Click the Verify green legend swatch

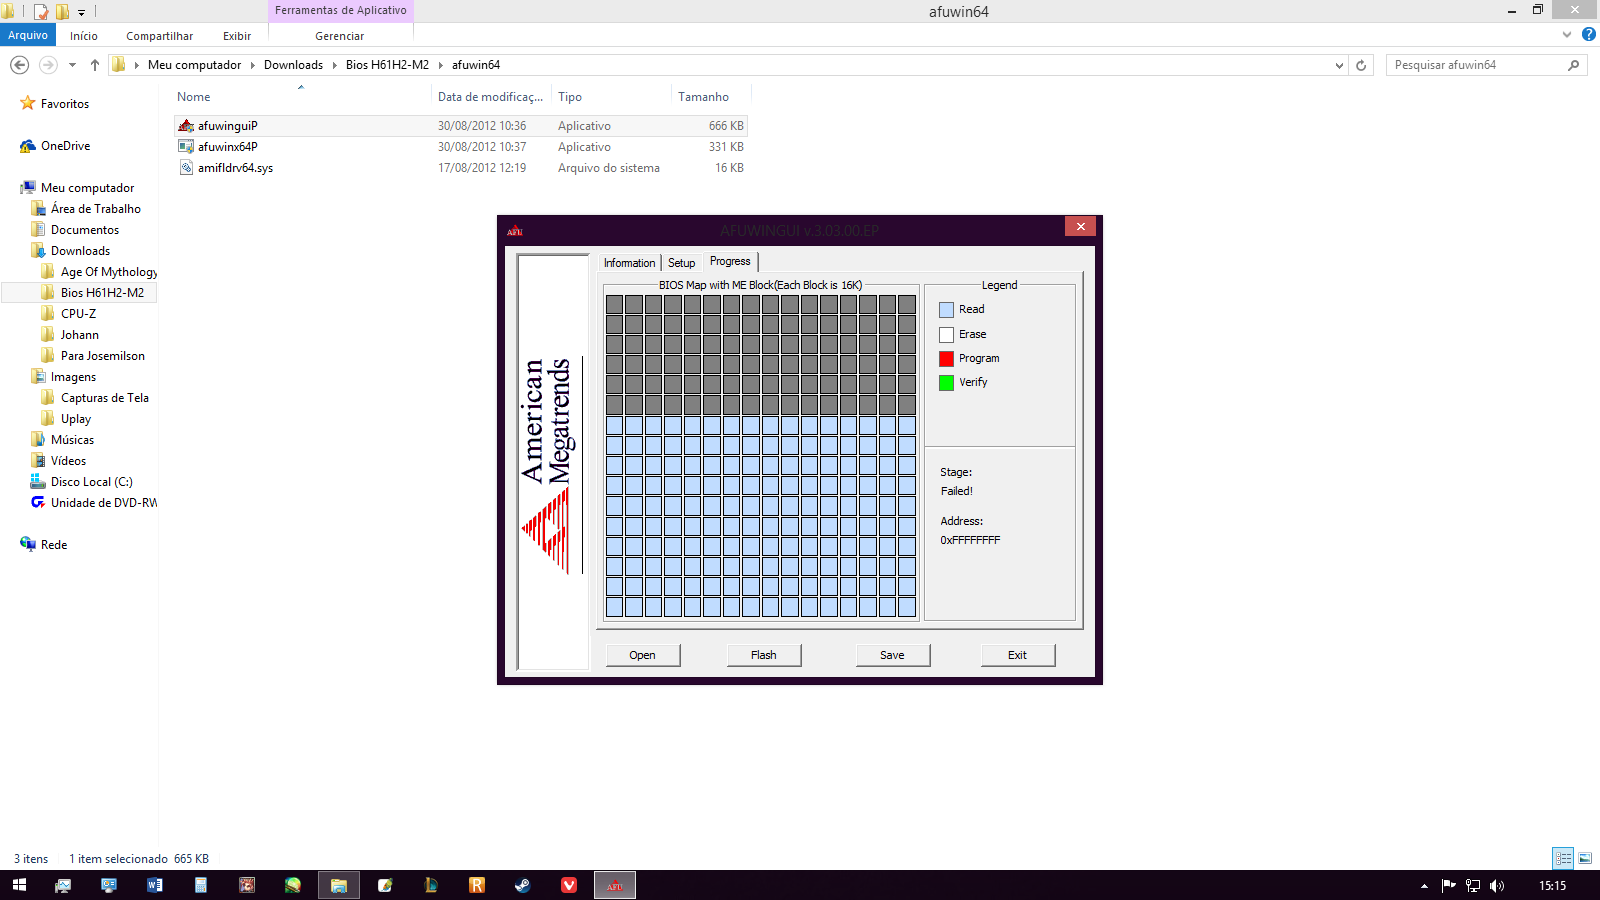[946, 382]
